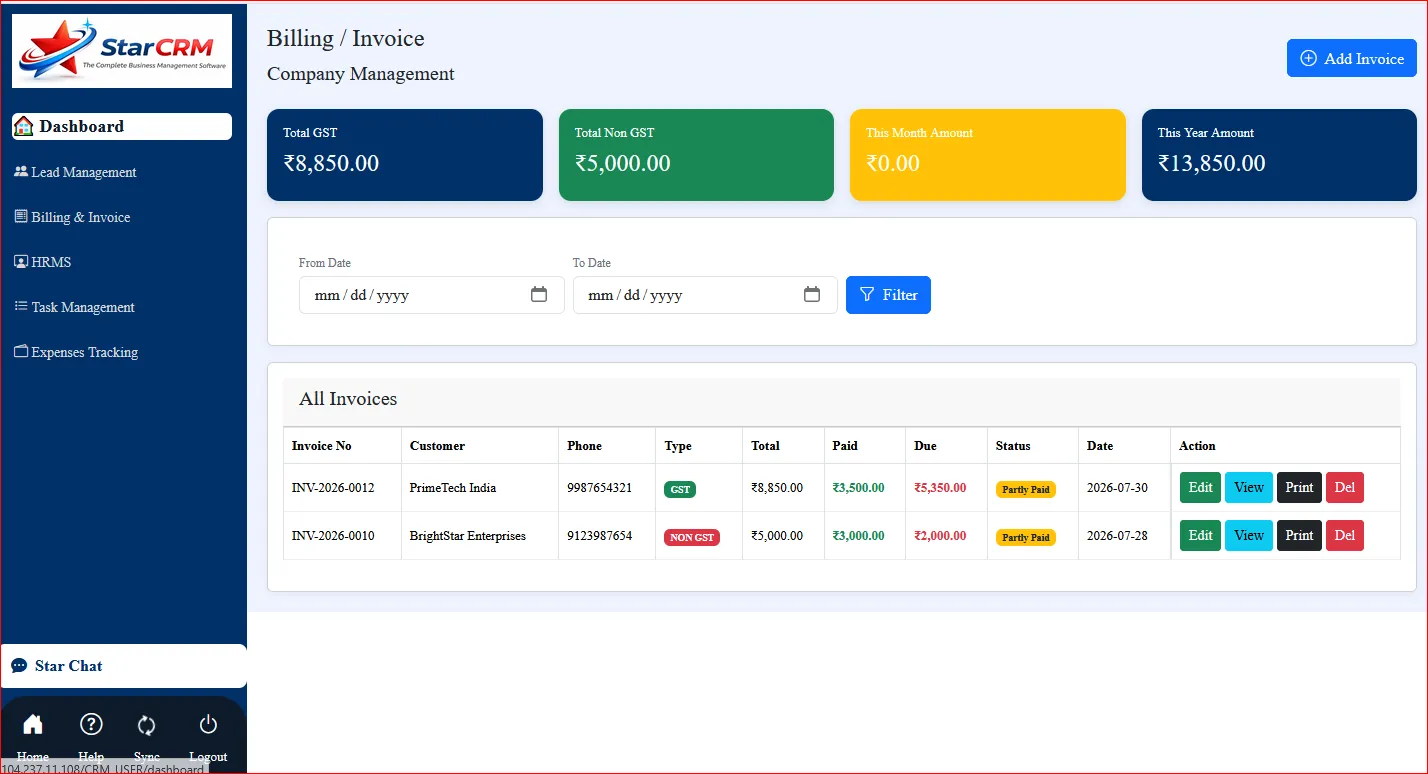The width and height of the screenshot is (1428, 774).
Task: Click the Total Non GST card
Action: click(696, 155)
